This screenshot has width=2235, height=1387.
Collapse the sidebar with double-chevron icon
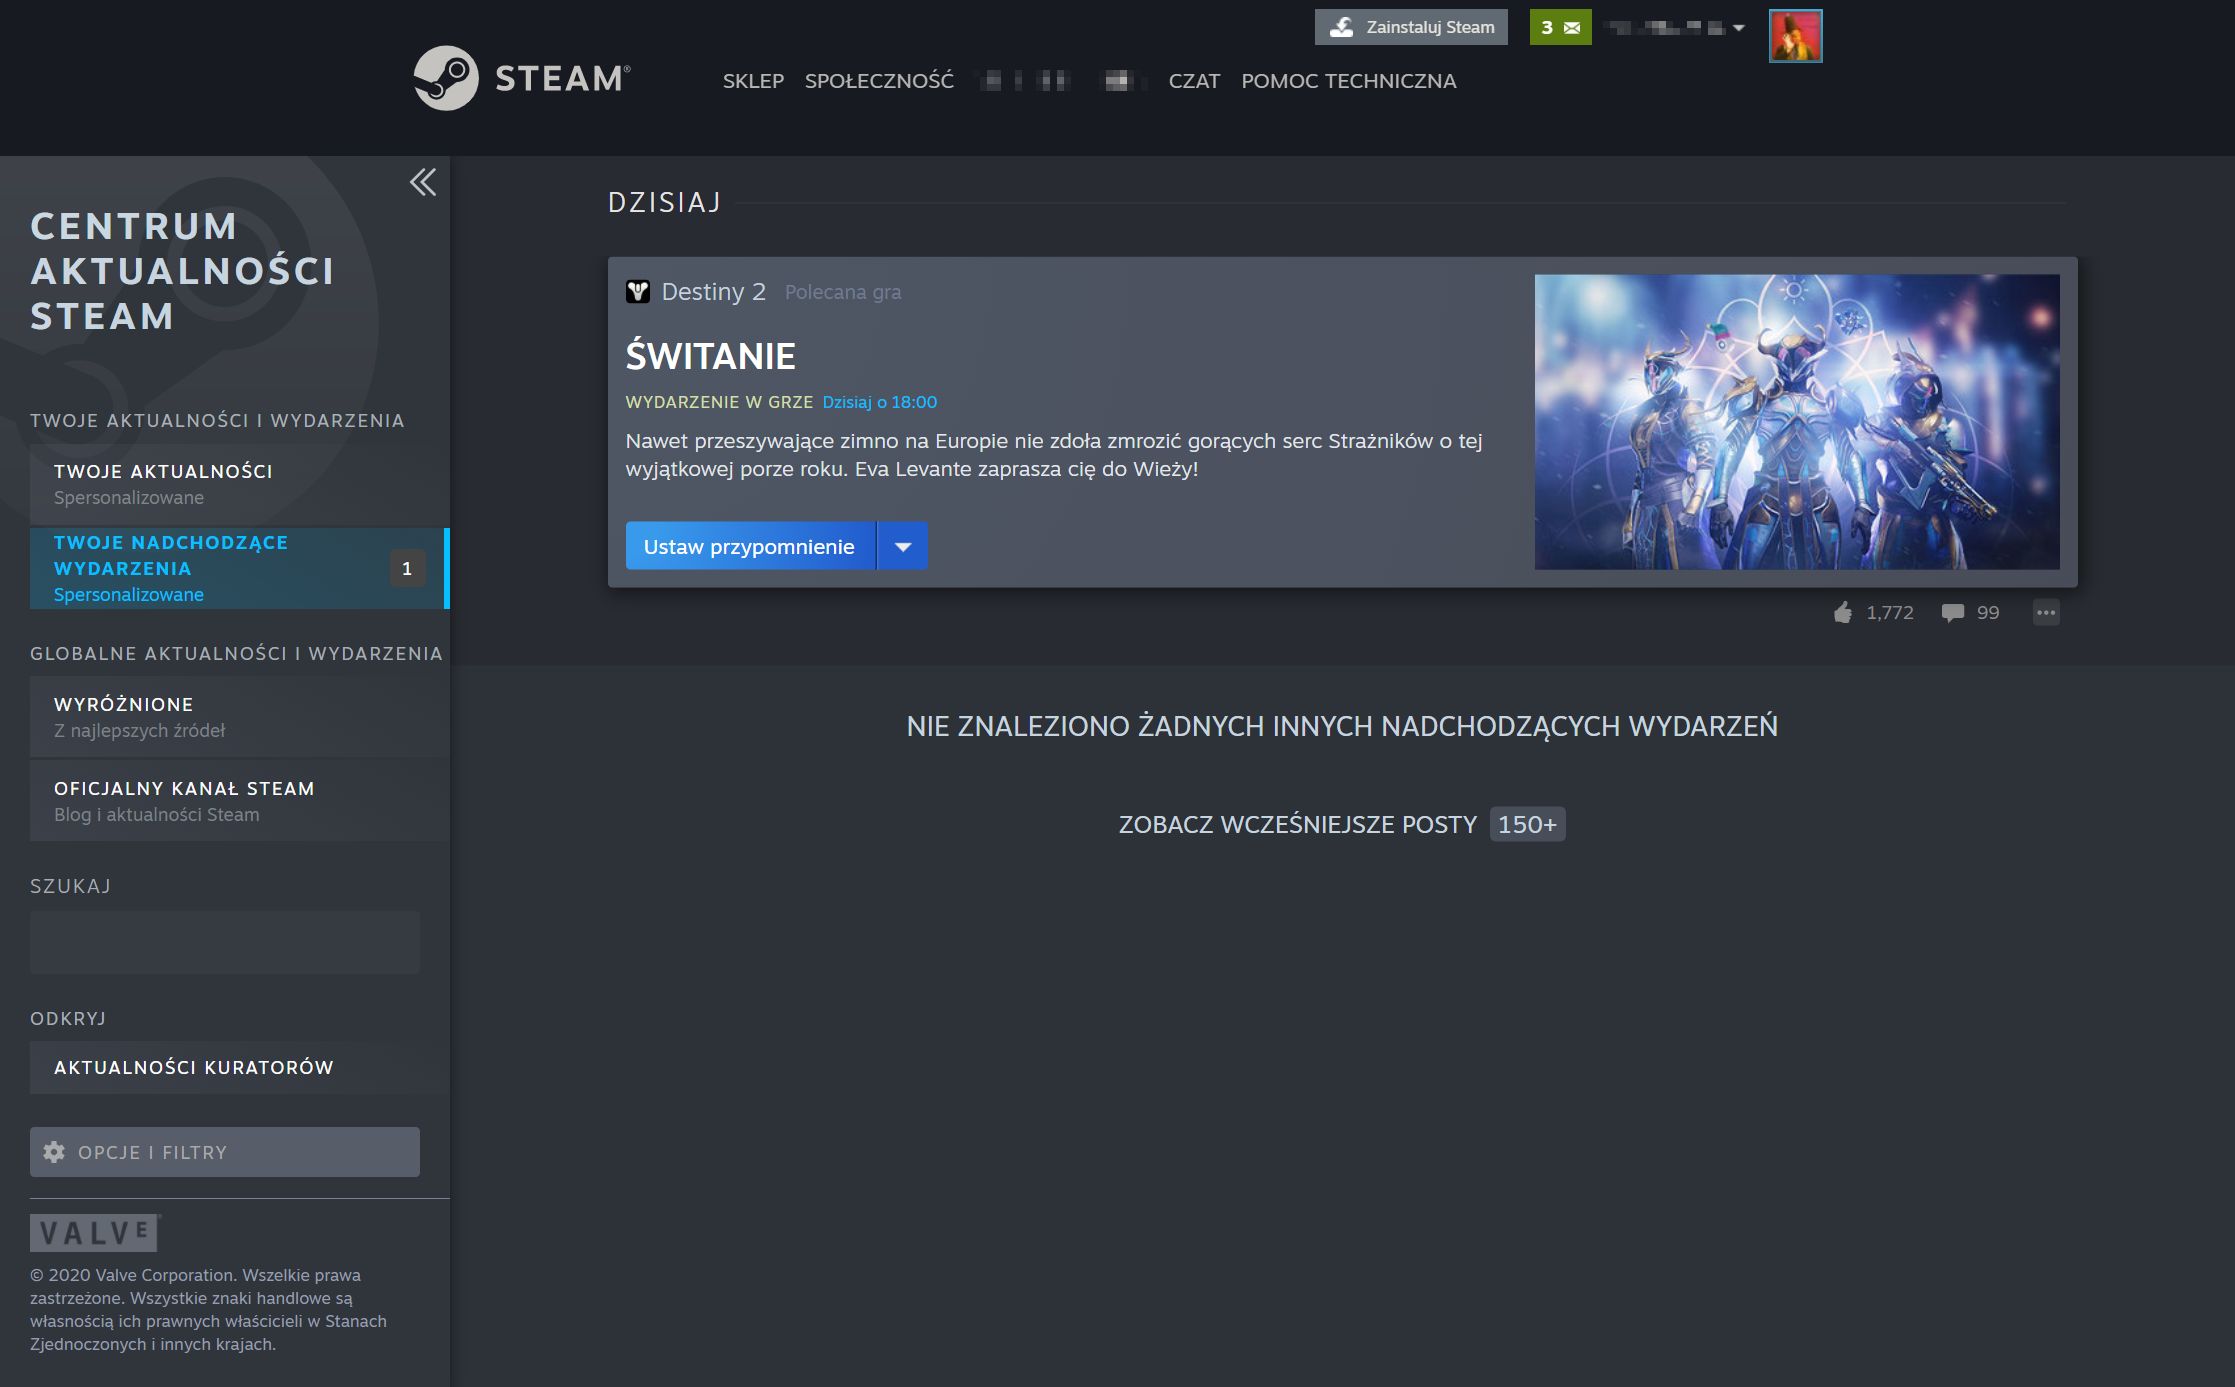[x=423, y=182]
